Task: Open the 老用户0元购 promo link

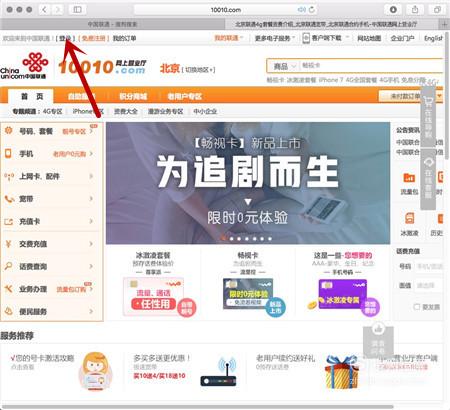Action: 69,154
